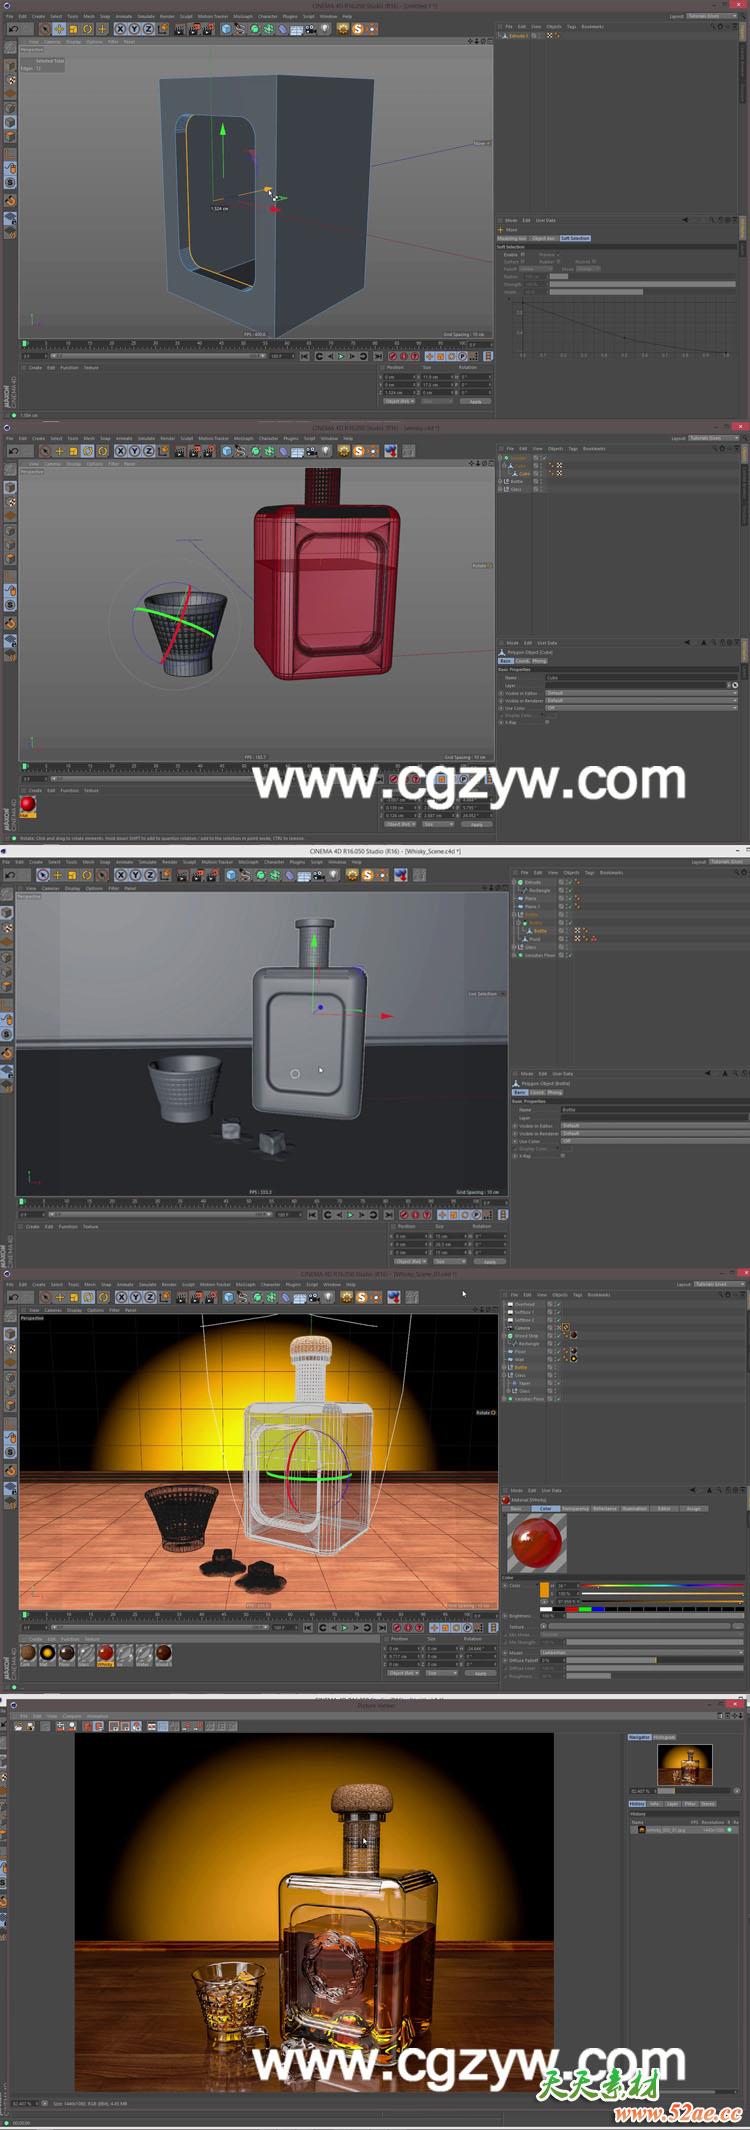The image size is (750, 2130).
Task: Toggle the Preview checkbox under Soft Selection
Action: (558, 254)
